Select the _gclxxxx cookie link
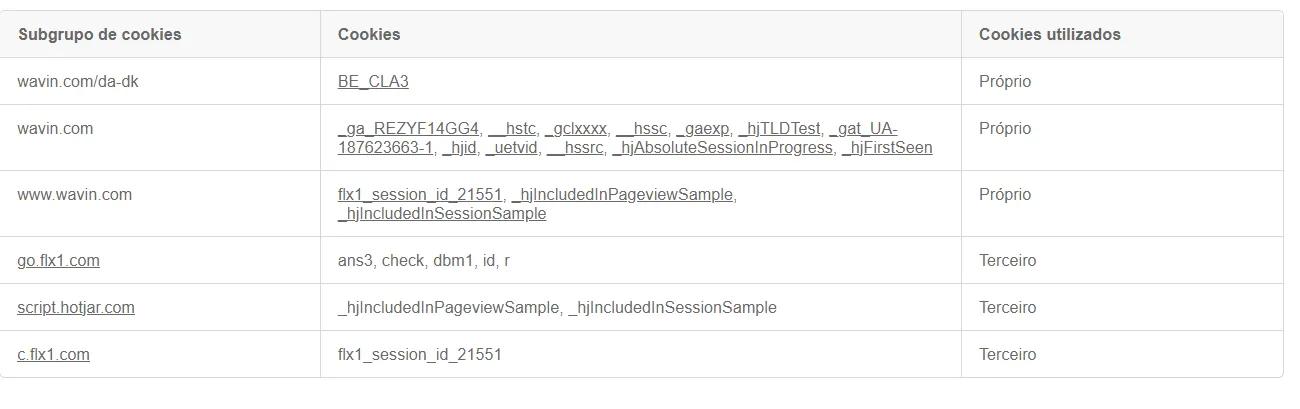 pos(576,129)
